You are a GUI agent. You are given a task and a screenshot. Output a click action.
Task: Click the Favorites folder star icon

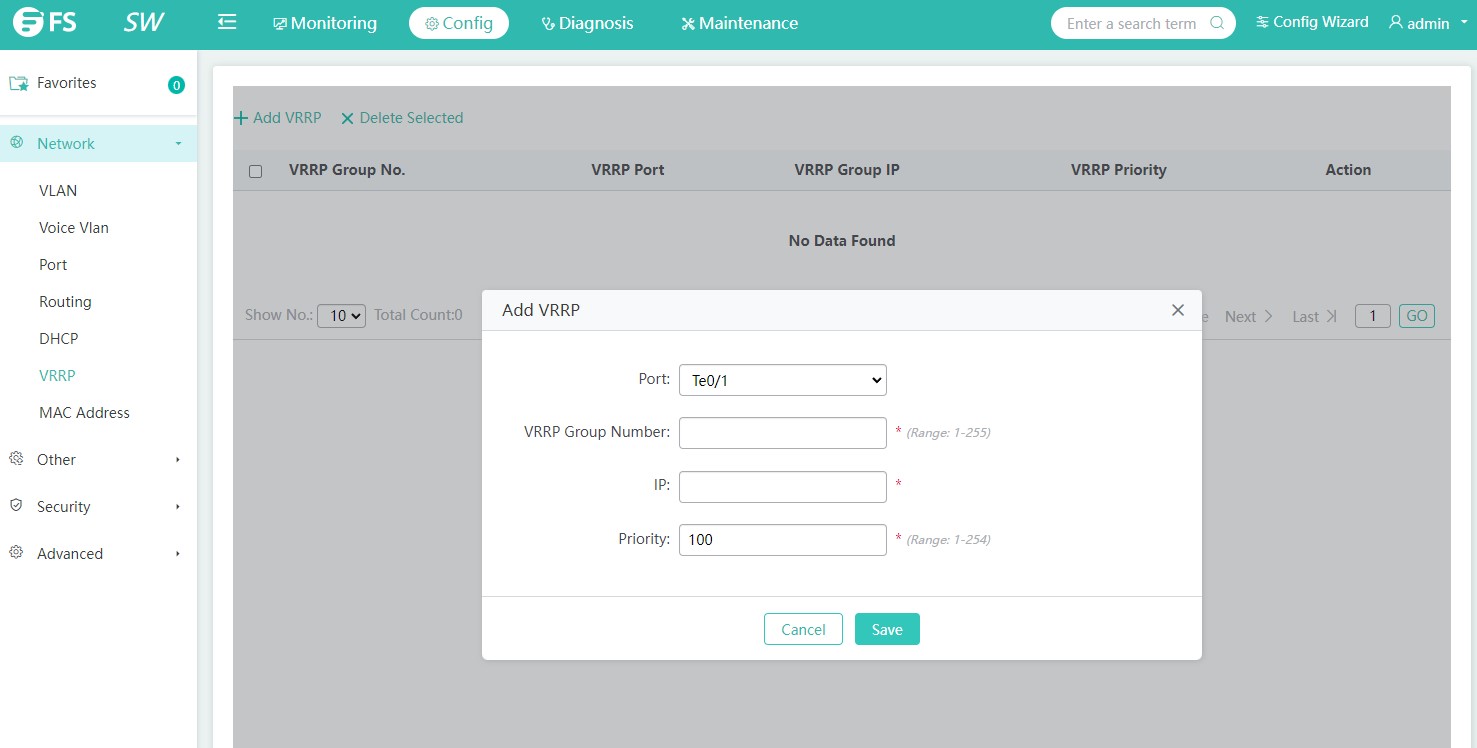(x=19, y=83)
